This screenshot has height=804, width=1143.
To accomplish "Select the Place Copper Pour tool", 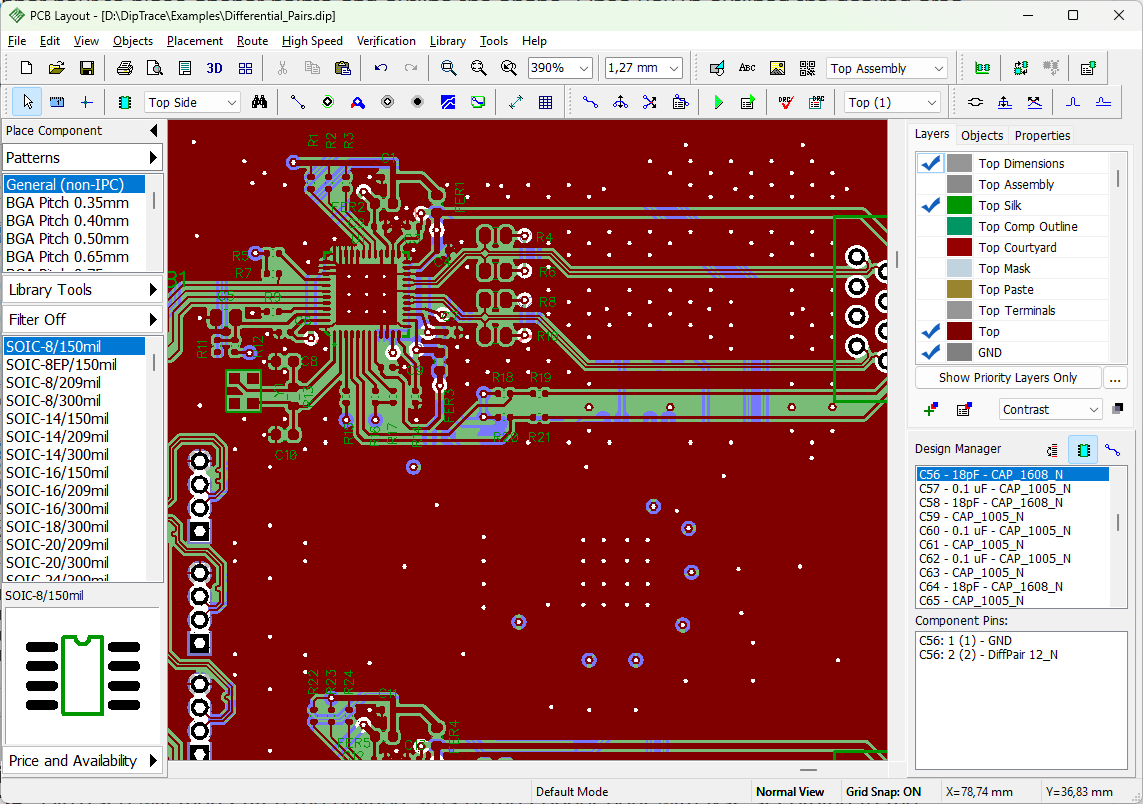I will [448, 102].
